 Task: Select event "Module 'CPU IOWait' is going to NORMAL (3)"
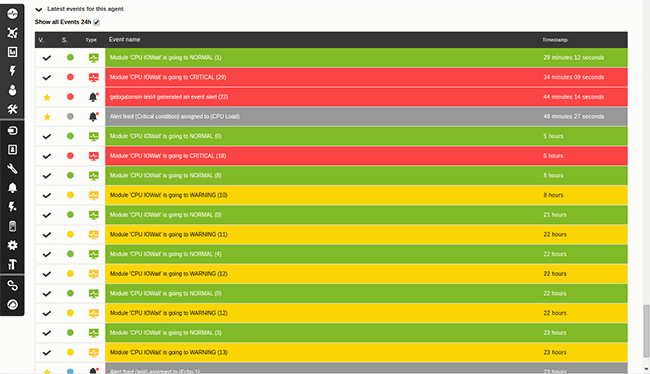(366, 333)
